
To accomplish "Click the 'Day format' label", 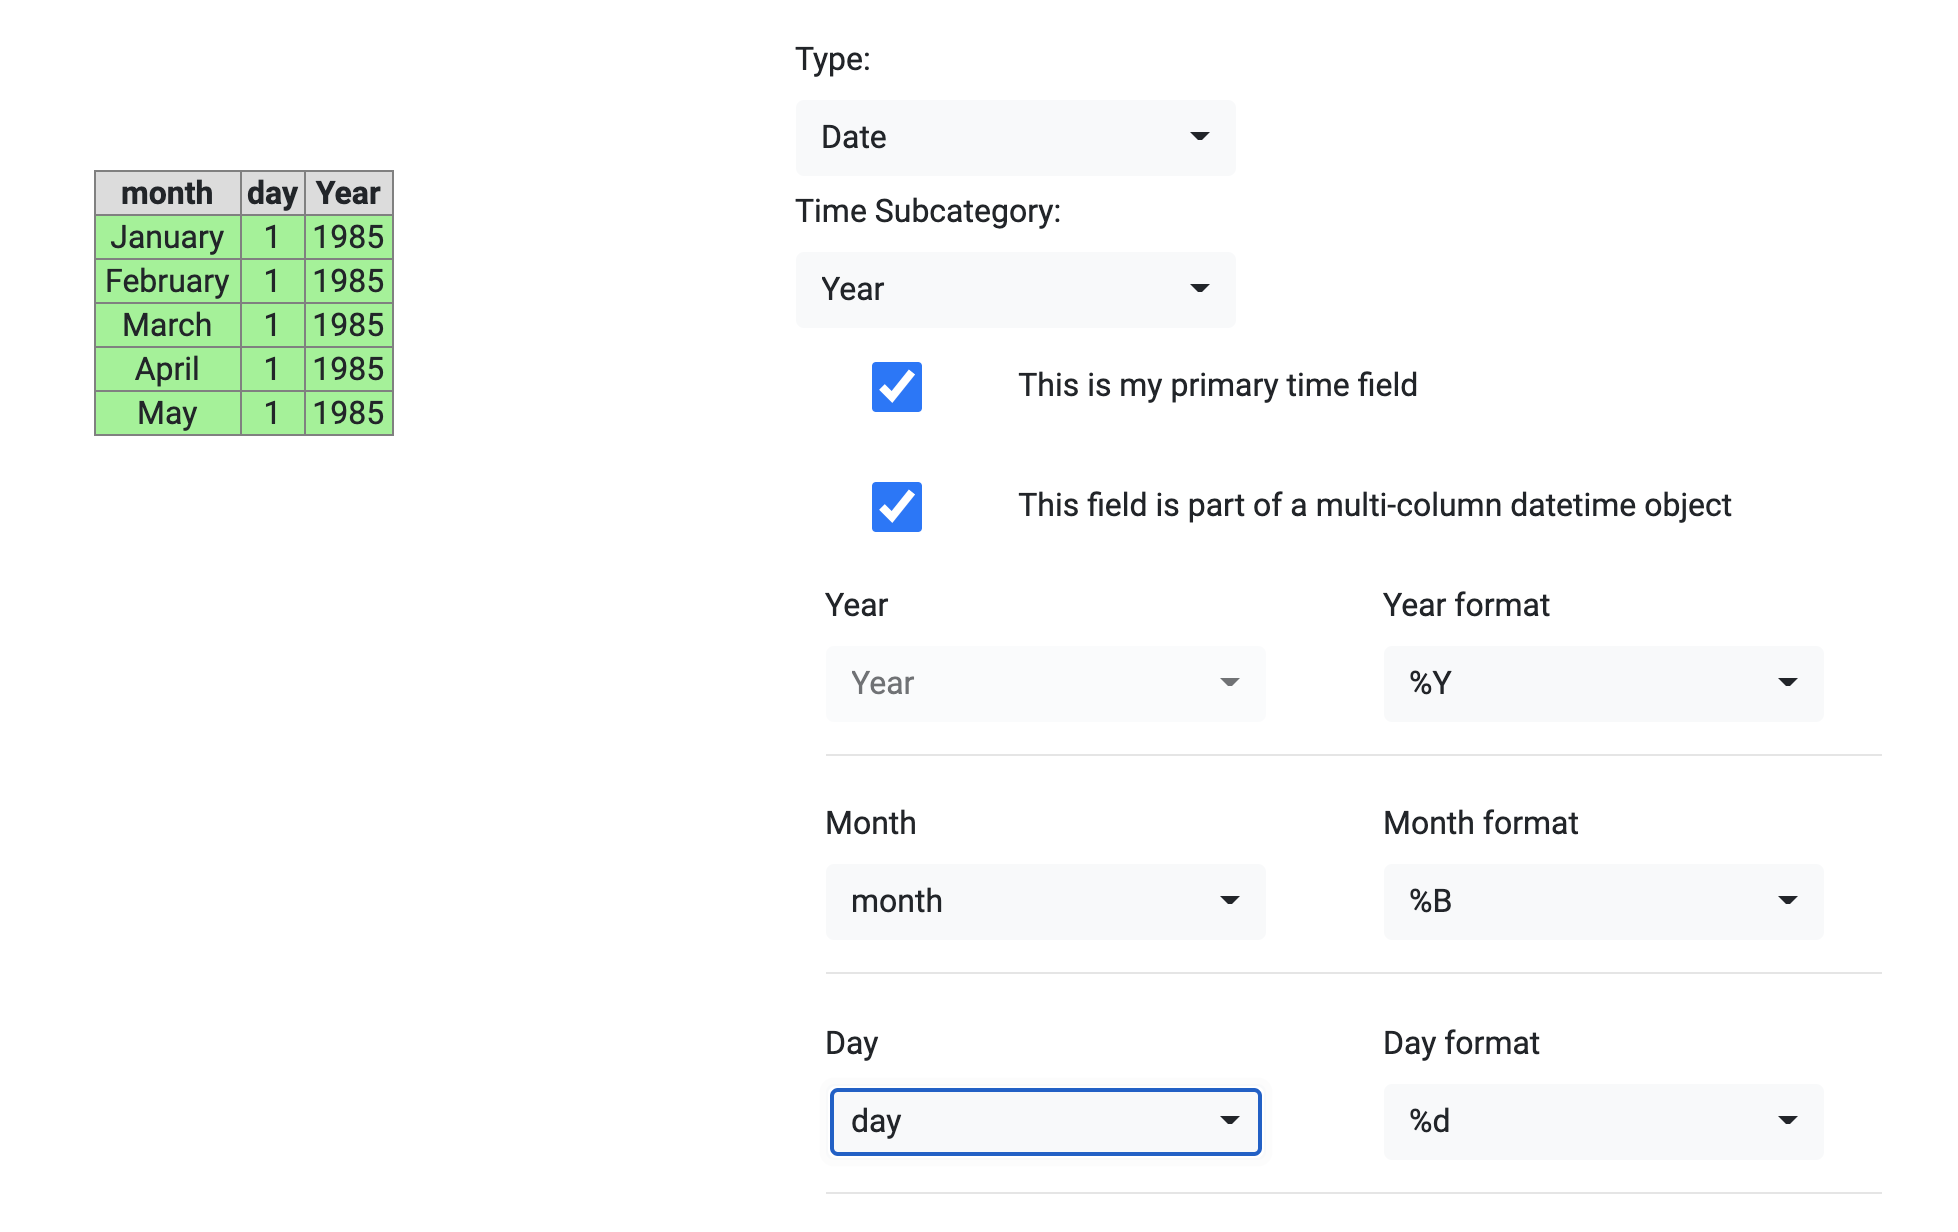I will (x=1461, y=1043).
